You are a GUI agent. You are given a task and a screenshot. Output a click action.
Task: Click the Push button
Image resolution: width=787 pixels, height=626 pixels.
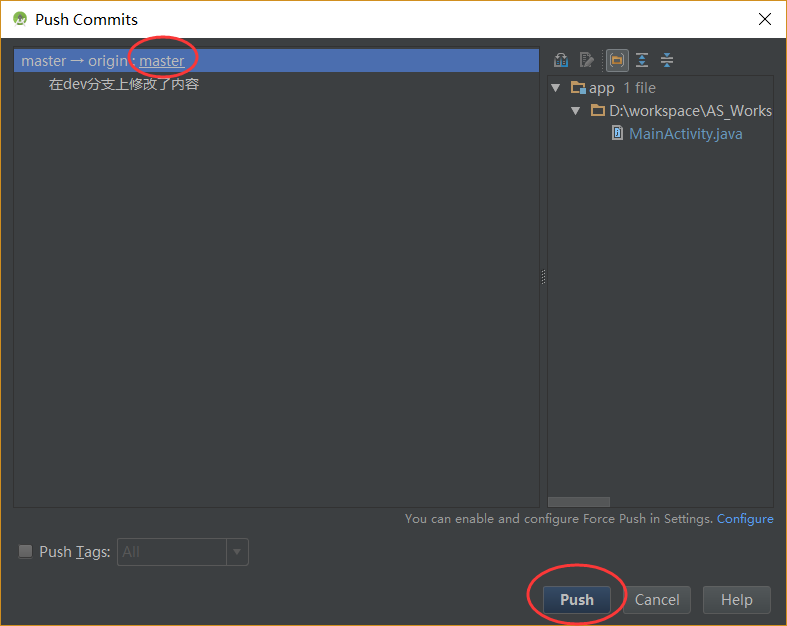pyautogui.click(x=577, y=599)
